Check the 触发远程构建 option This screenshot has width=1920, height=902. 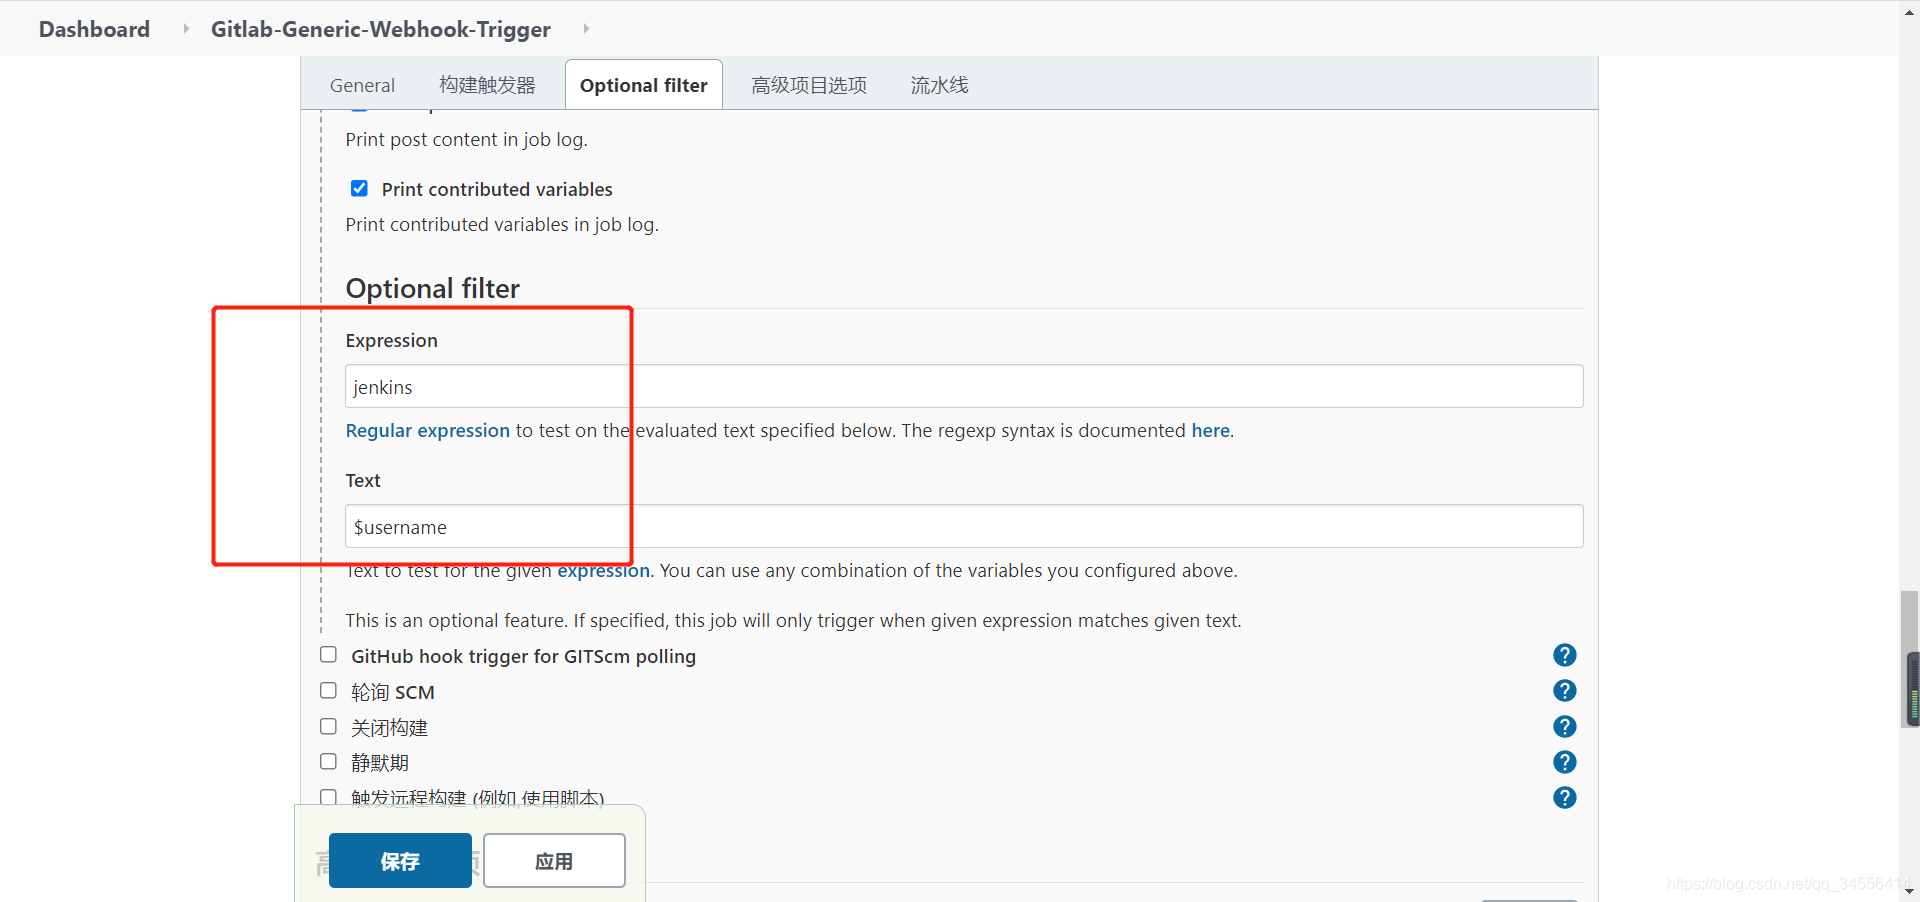(x=328, y=797)
